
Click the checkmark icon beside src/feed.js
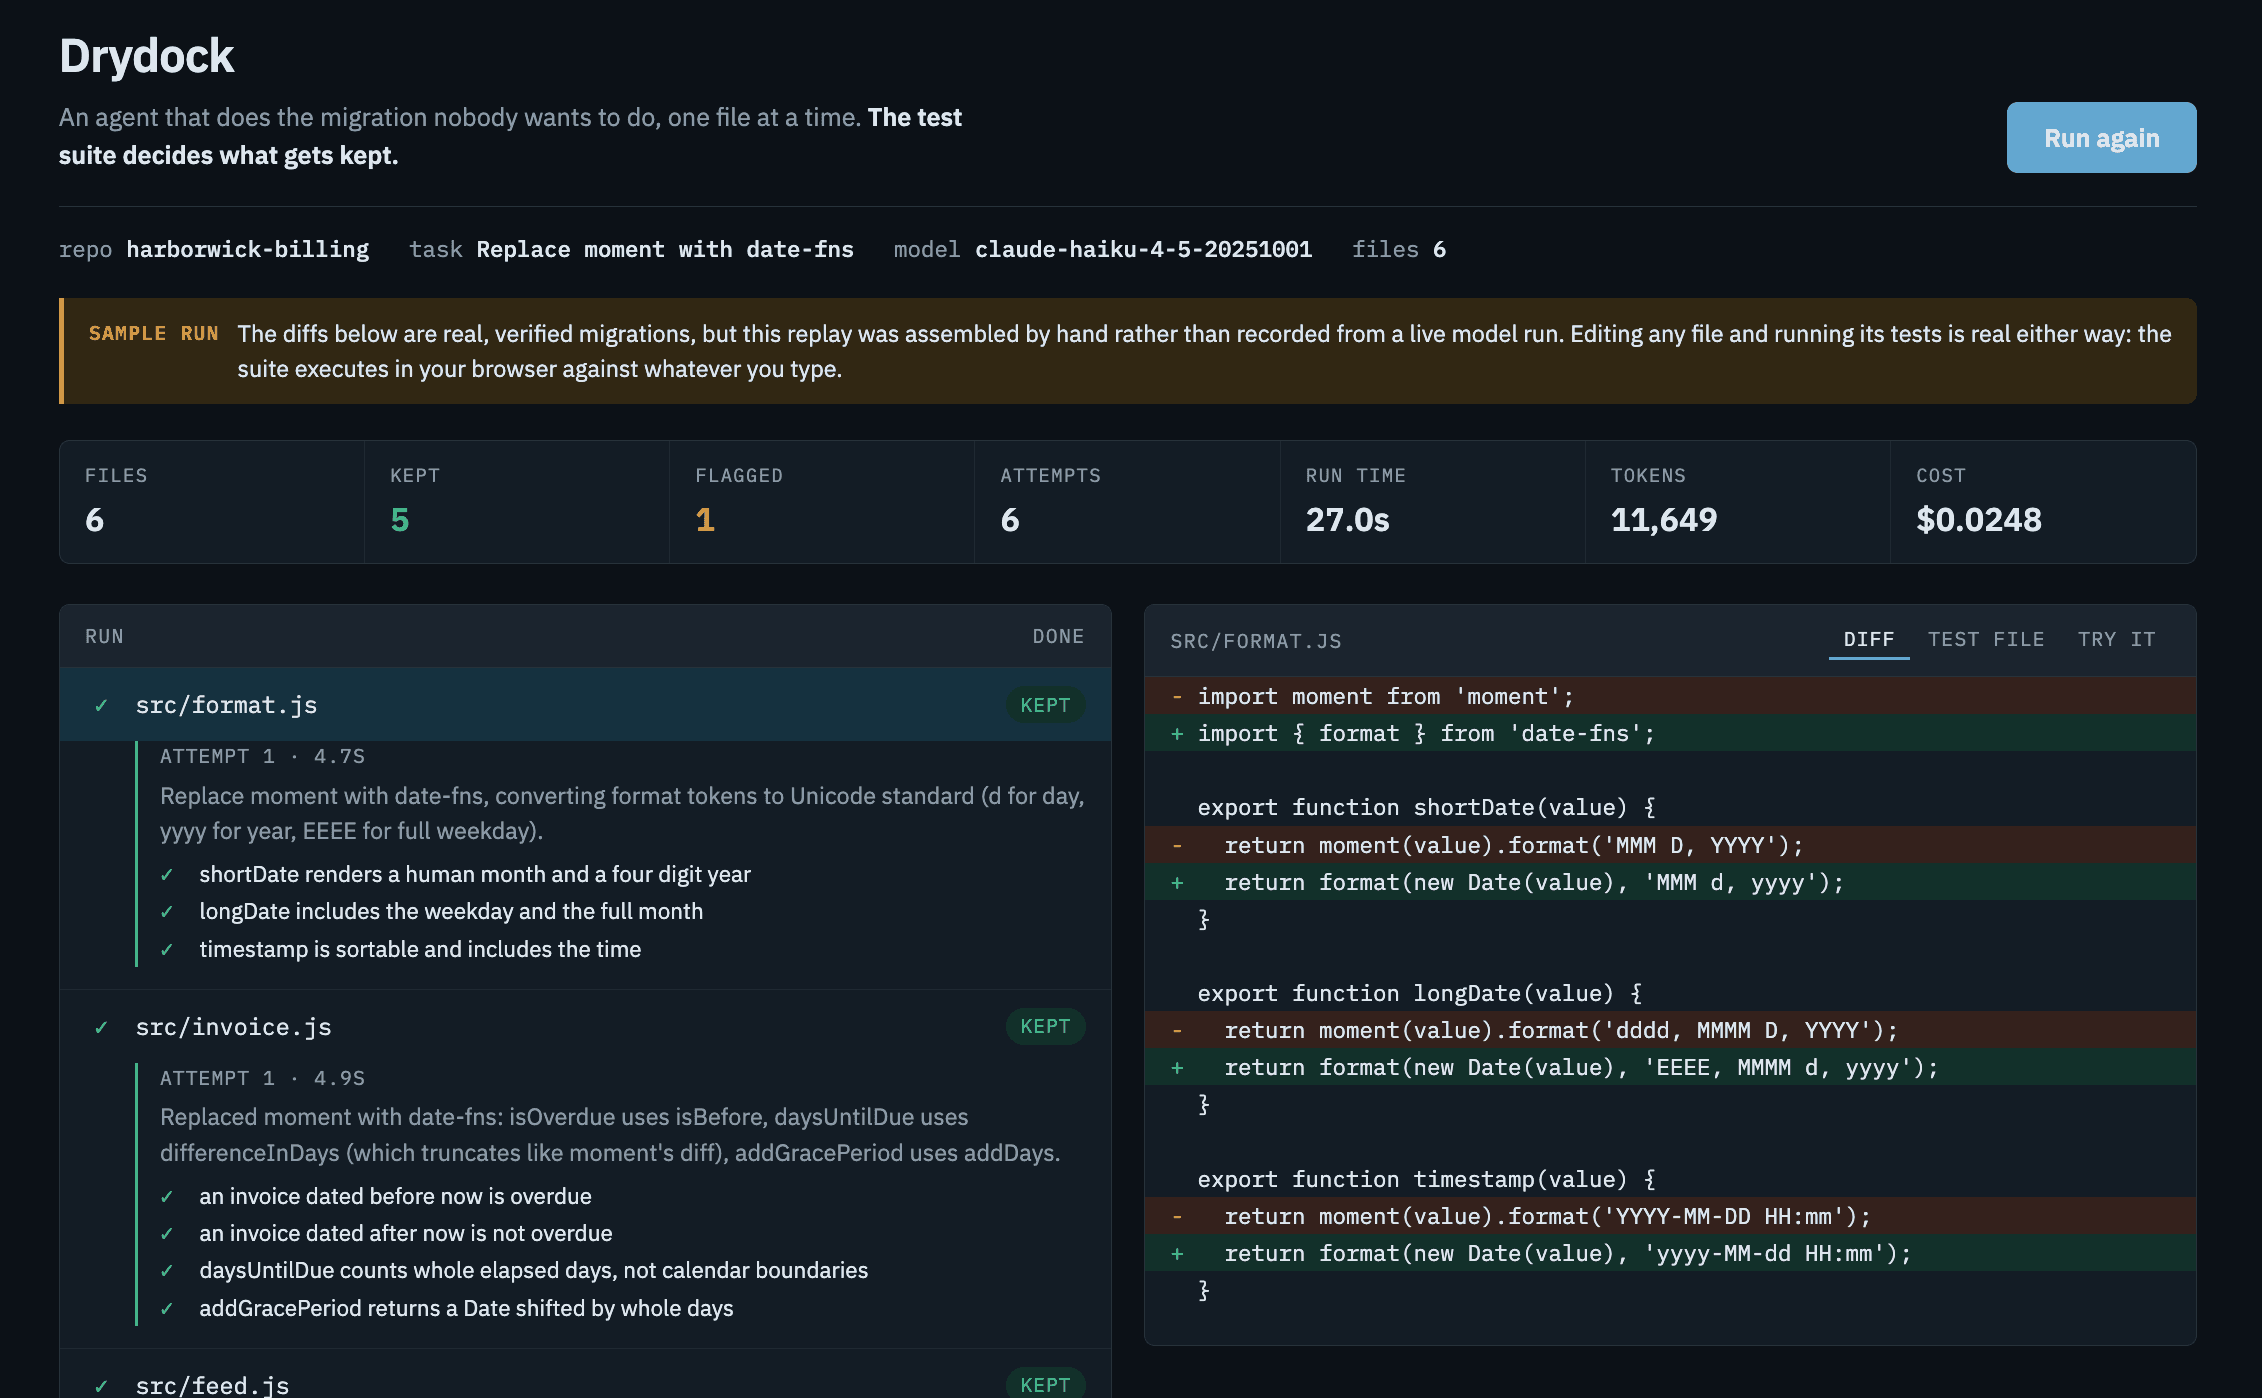pos(101,1386)
